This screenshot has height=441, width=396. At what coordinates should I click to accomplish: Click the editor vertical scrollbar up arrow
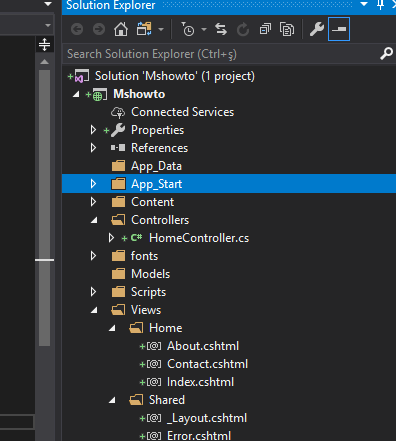click(x=44, y=61)
